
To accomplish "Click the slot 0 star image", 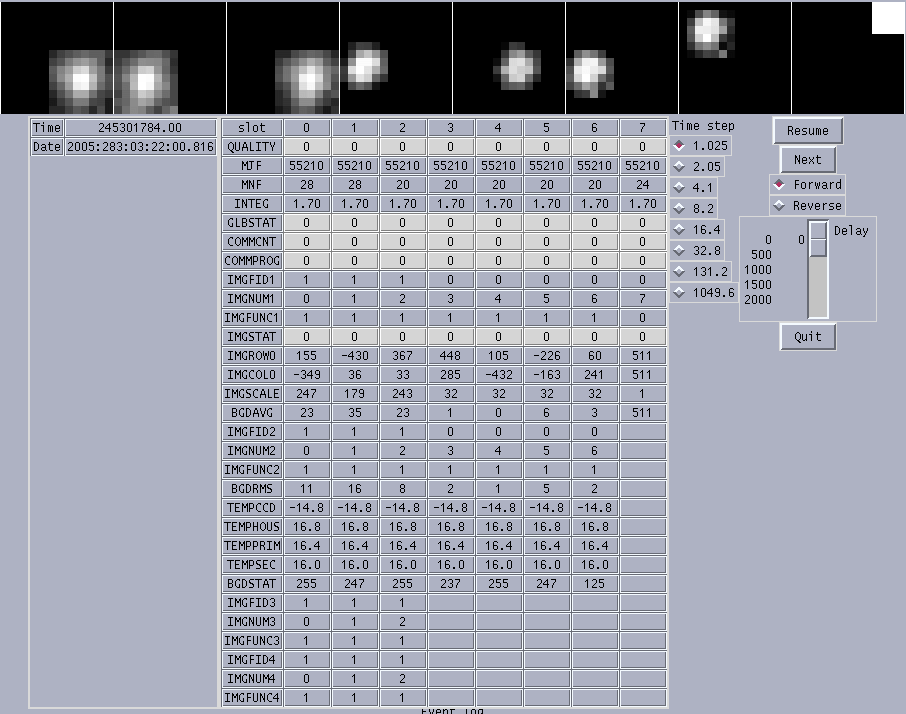I will coord(57,58).
